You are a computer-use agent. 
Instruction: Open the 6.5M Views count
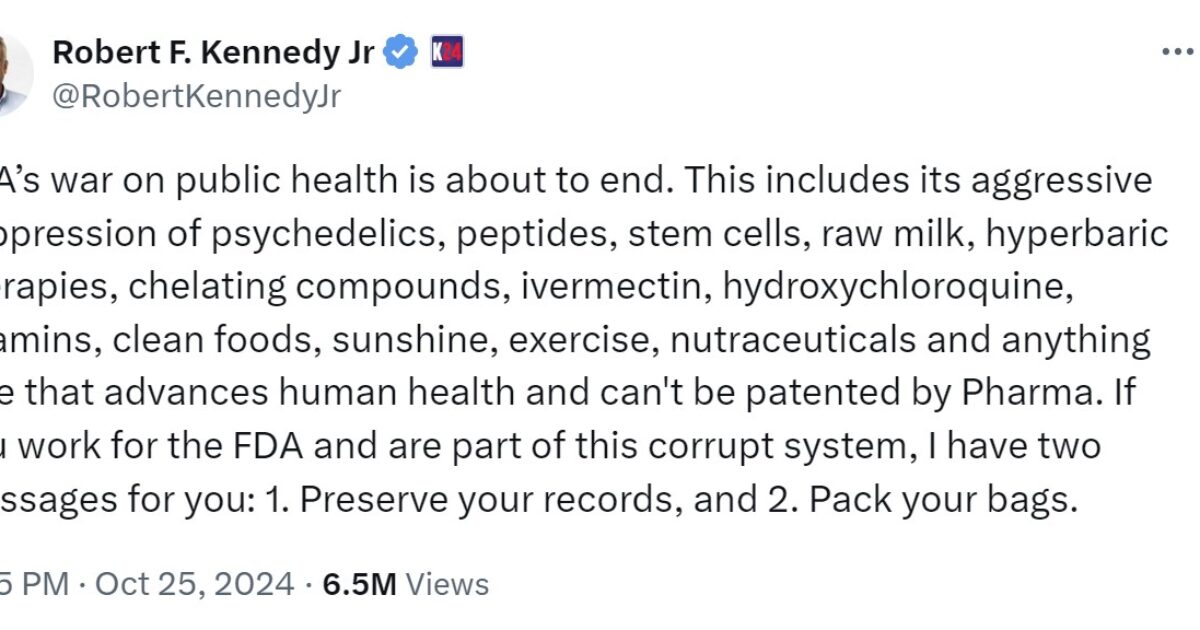(x=406, y=583)
